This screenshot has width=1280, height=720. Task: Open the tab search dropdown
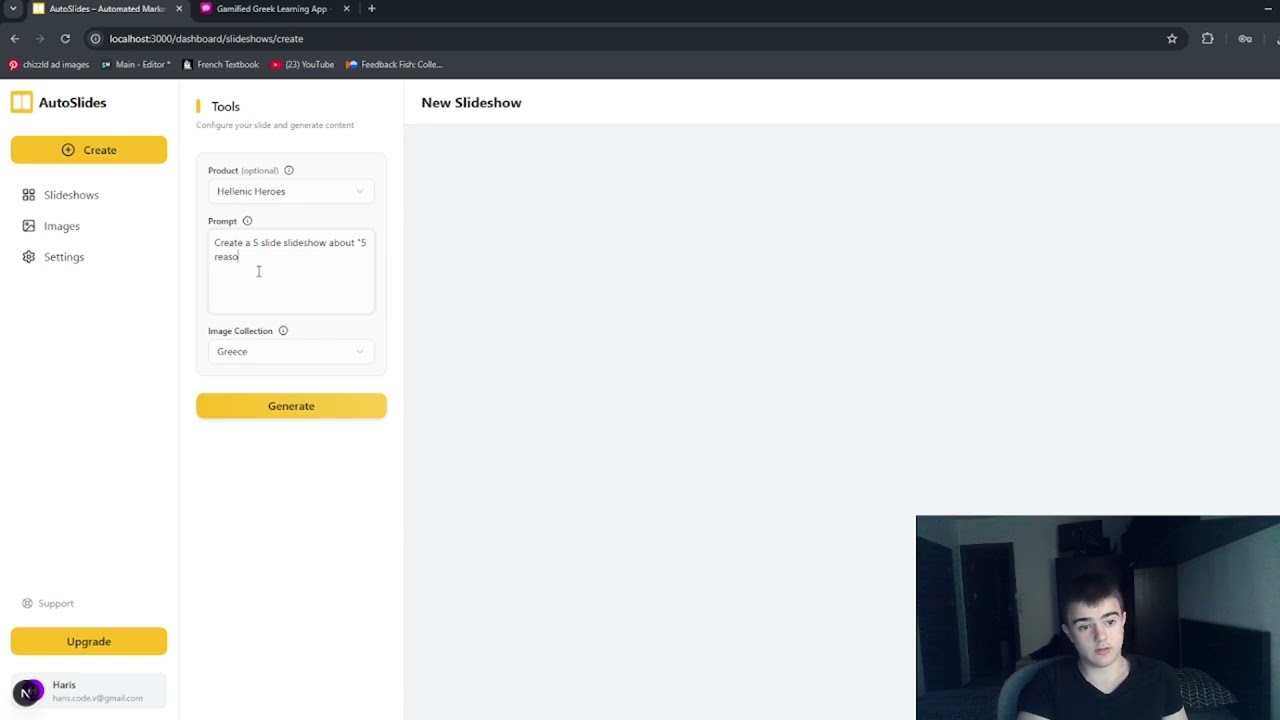pyautogui.click(x=13, y=9)
